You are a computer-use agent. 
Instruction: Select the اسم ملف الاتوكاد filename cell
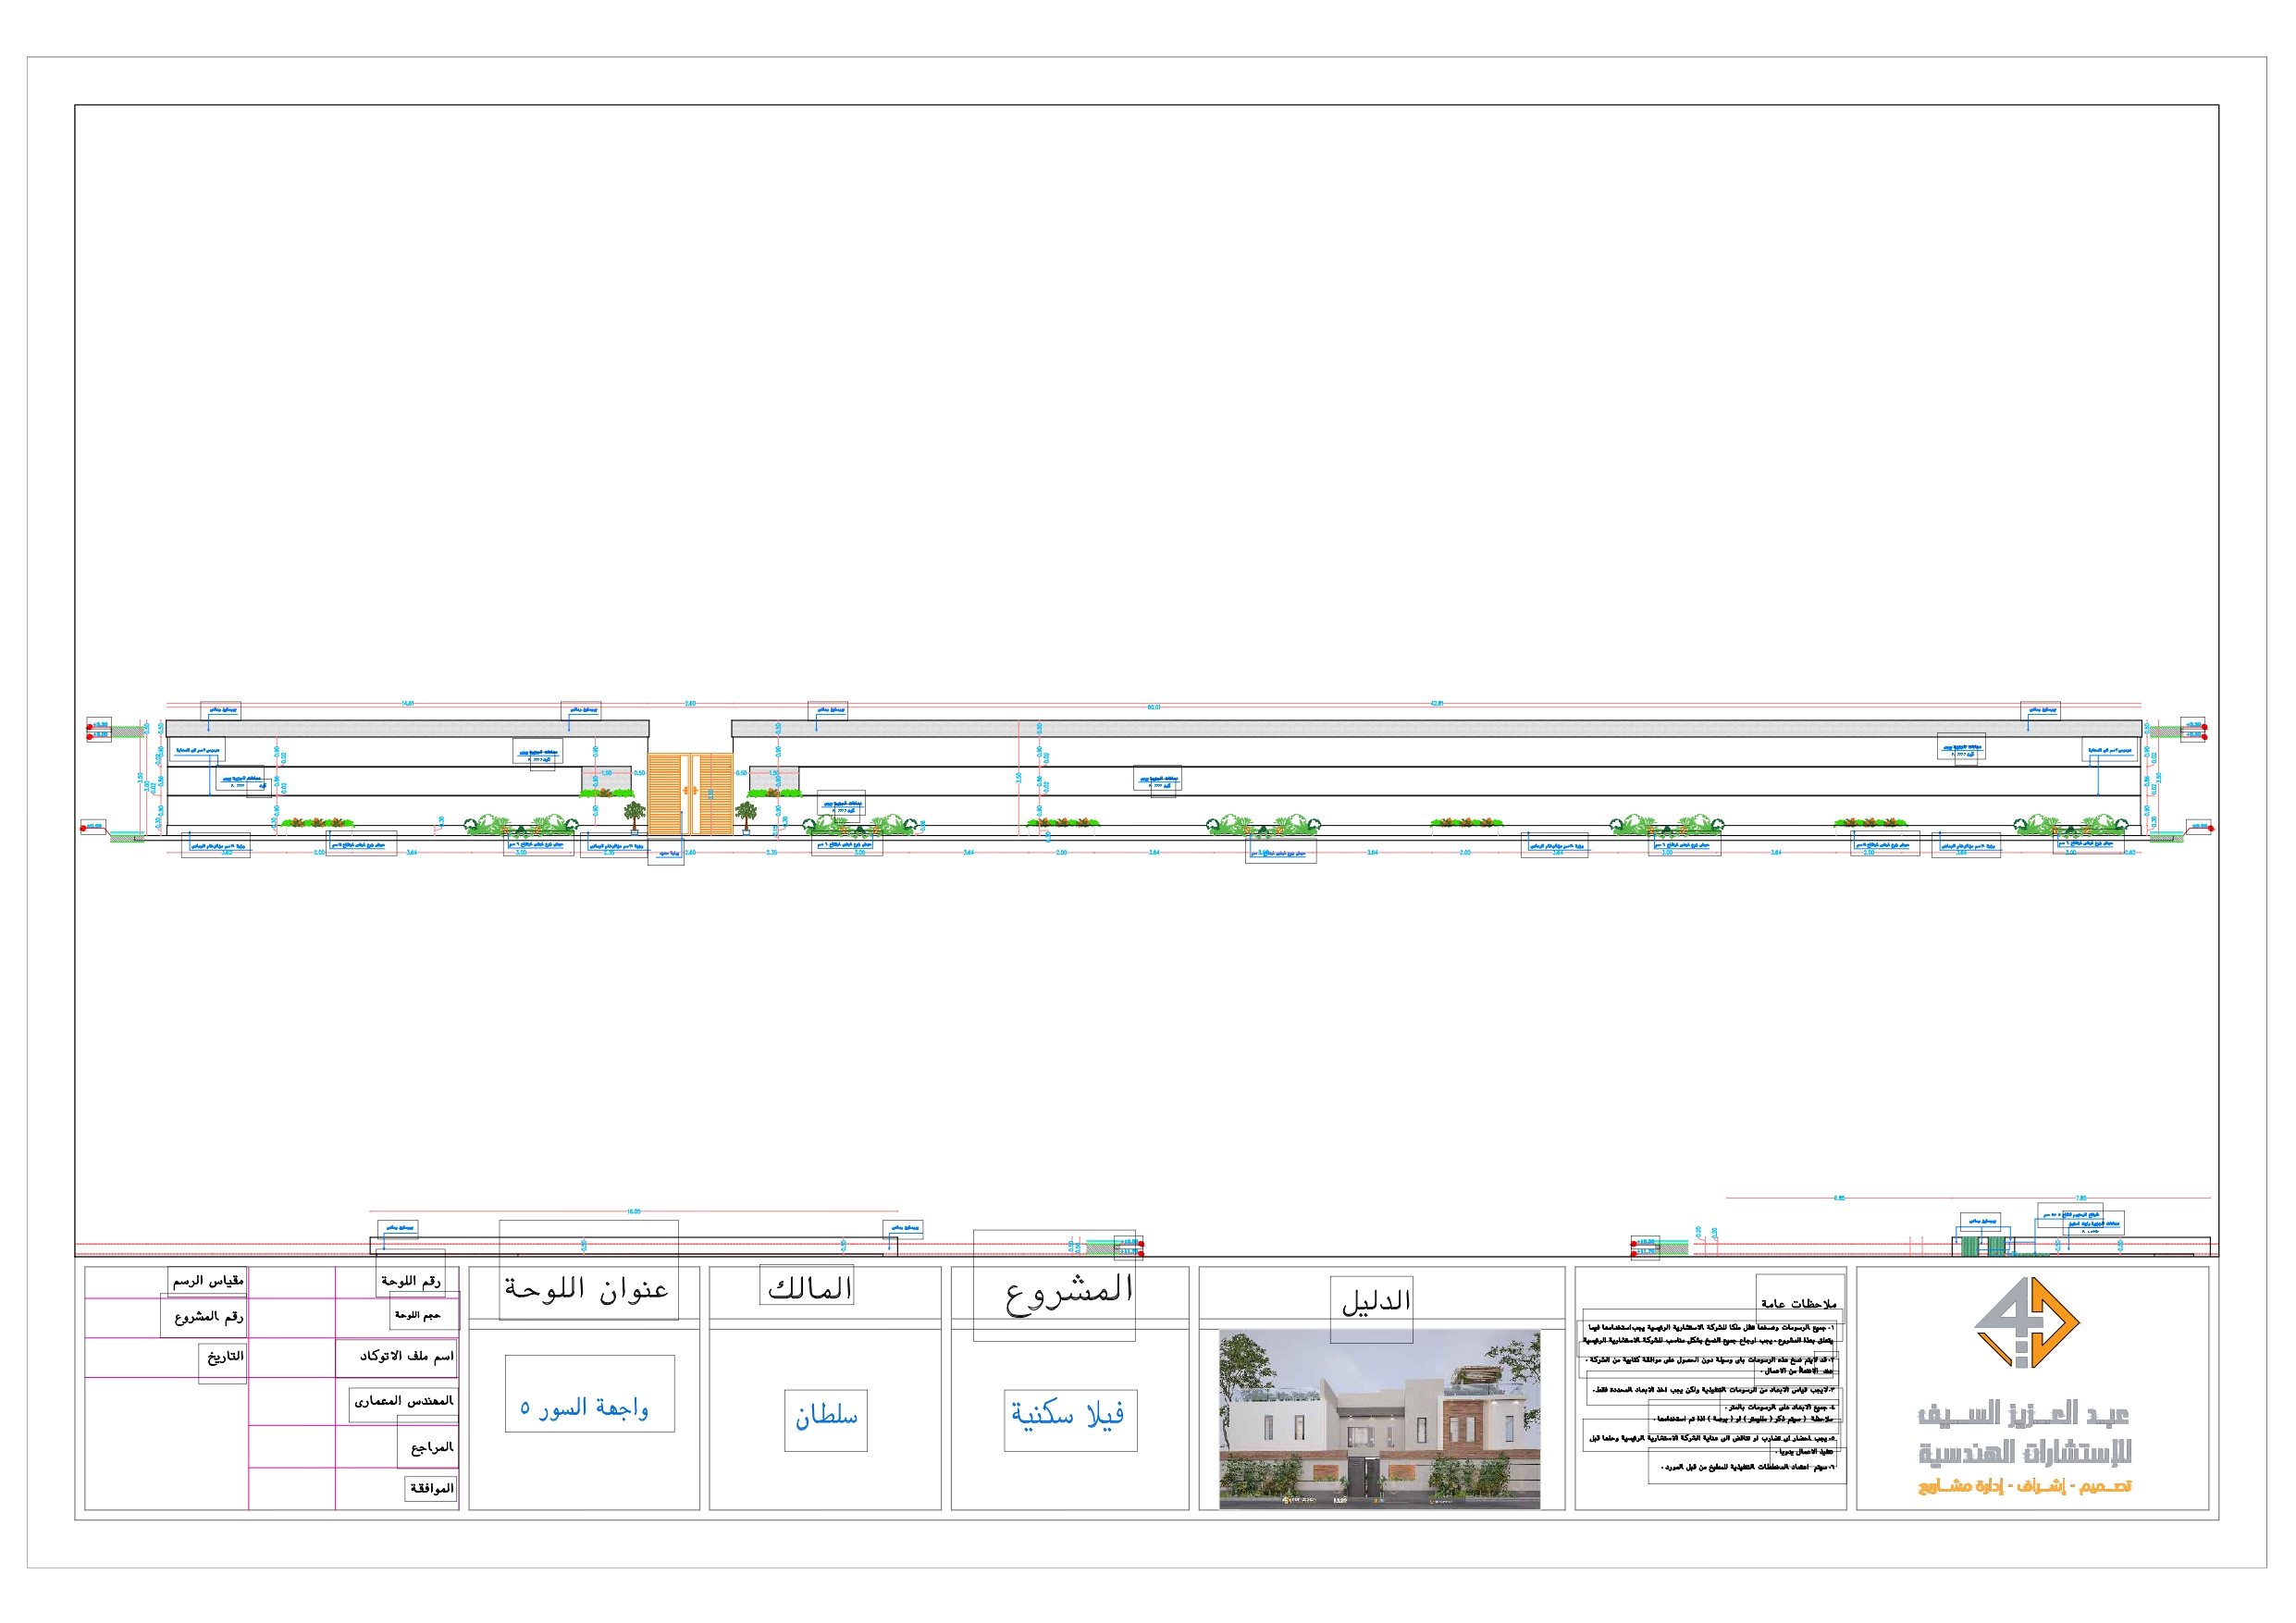click(405, 1357)
